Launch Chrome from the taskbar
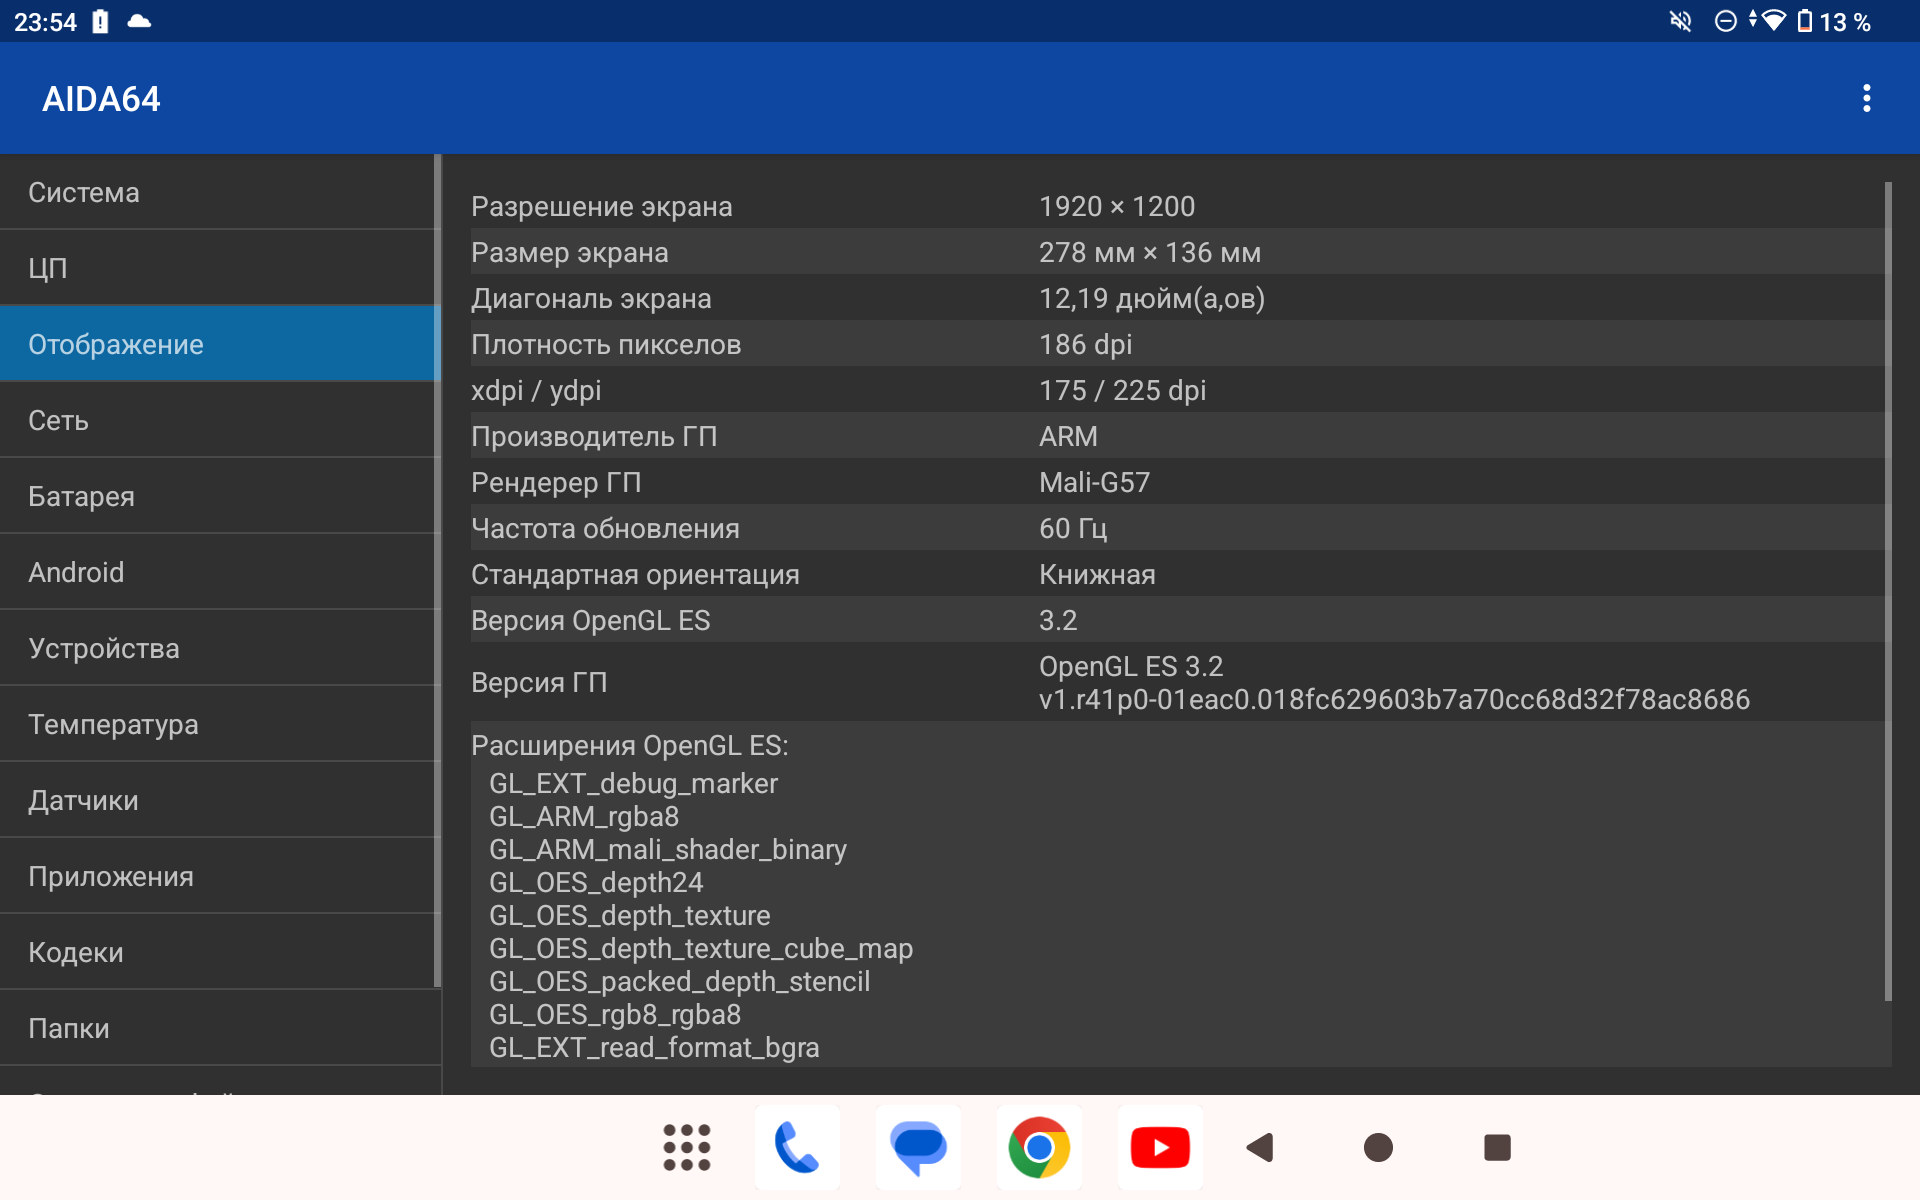 click(1039, 1147)
